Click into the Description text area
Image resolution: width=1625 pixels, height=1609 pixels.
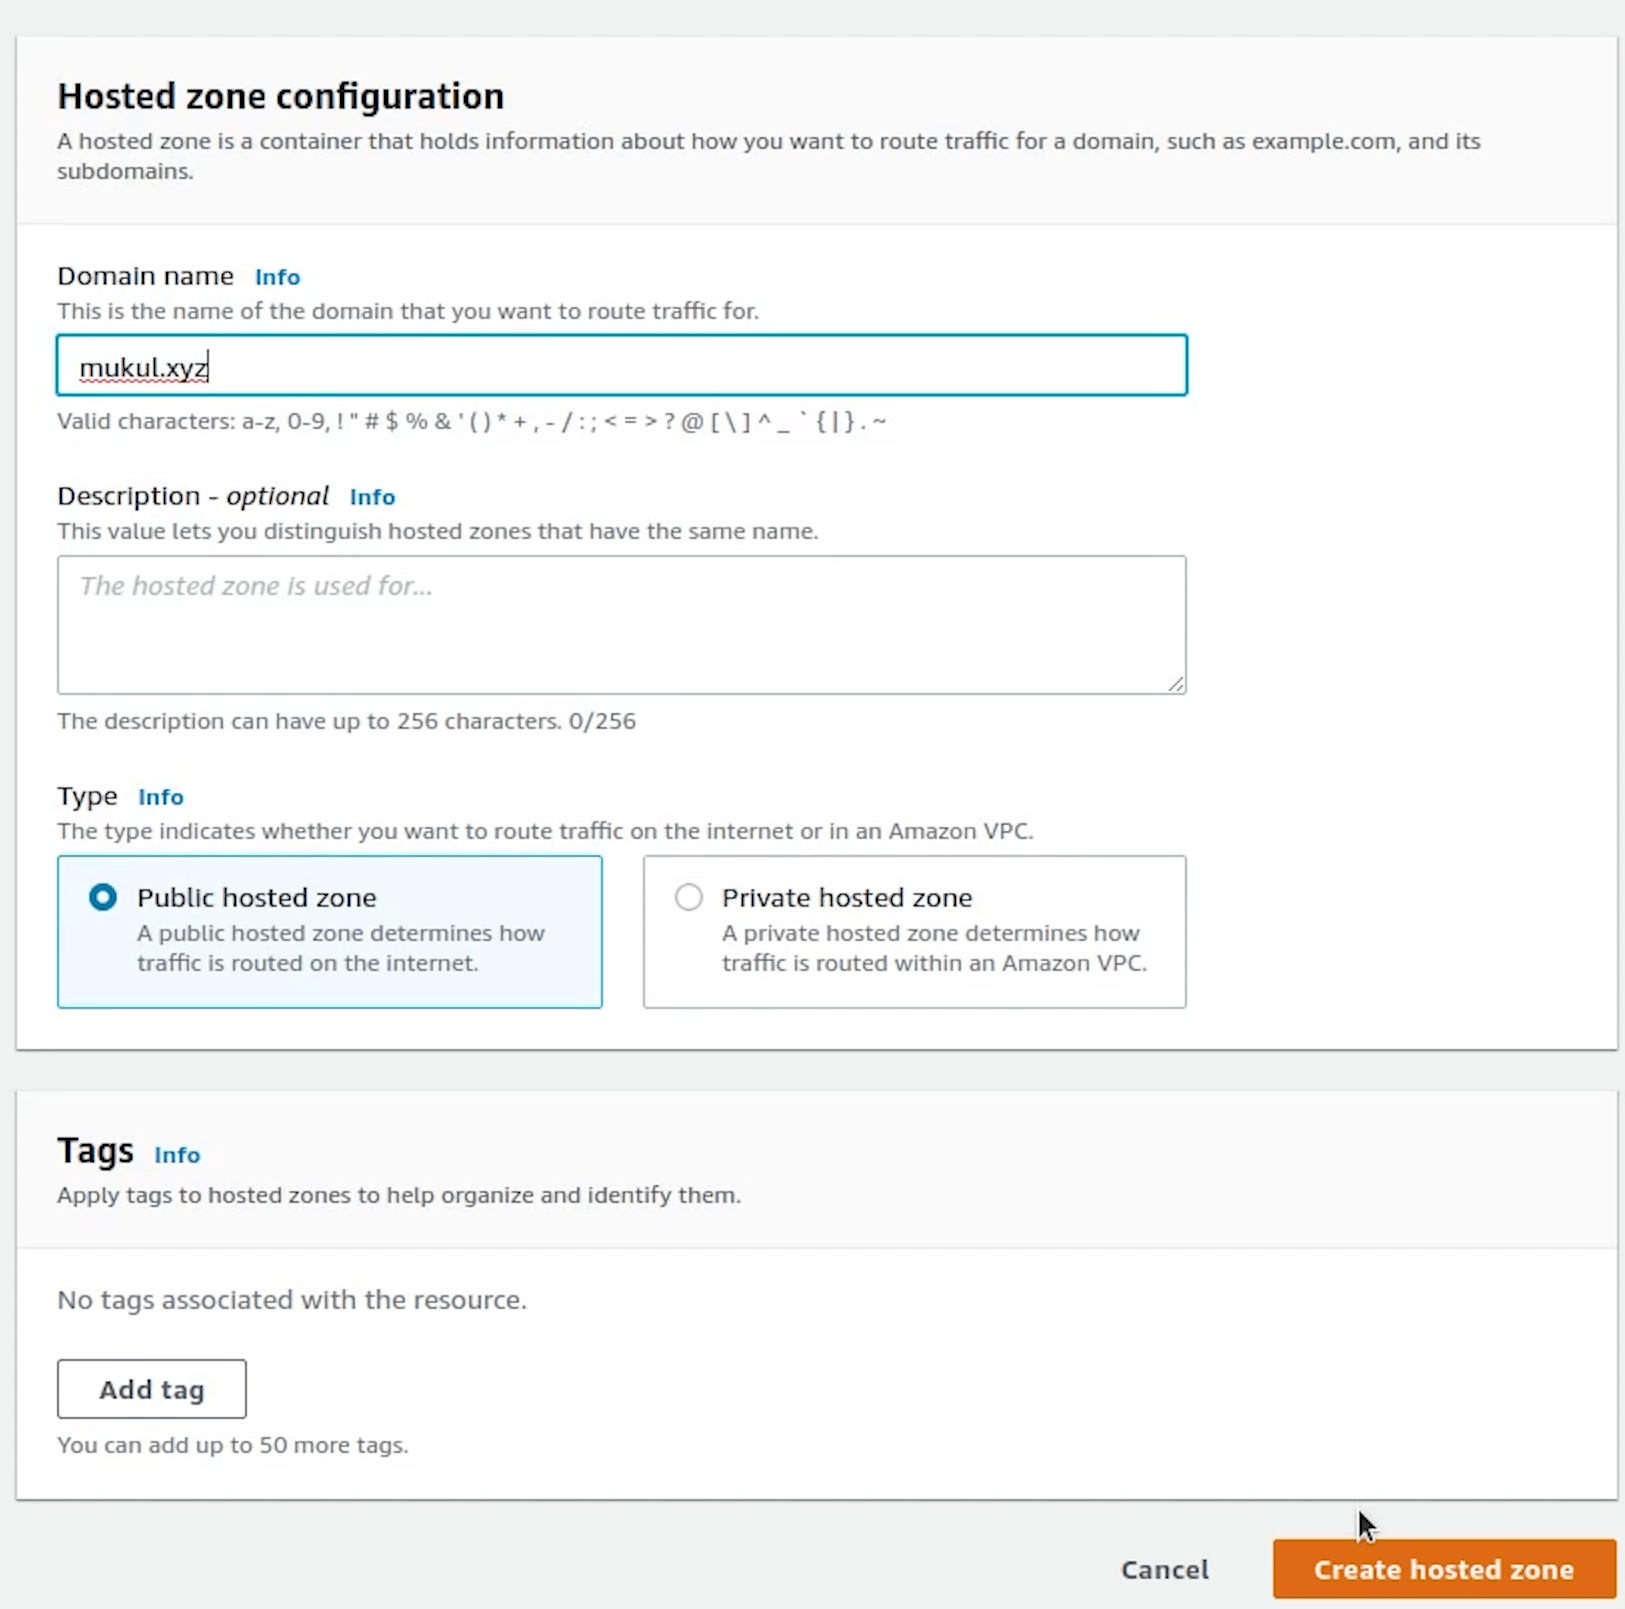pos(620,625)
